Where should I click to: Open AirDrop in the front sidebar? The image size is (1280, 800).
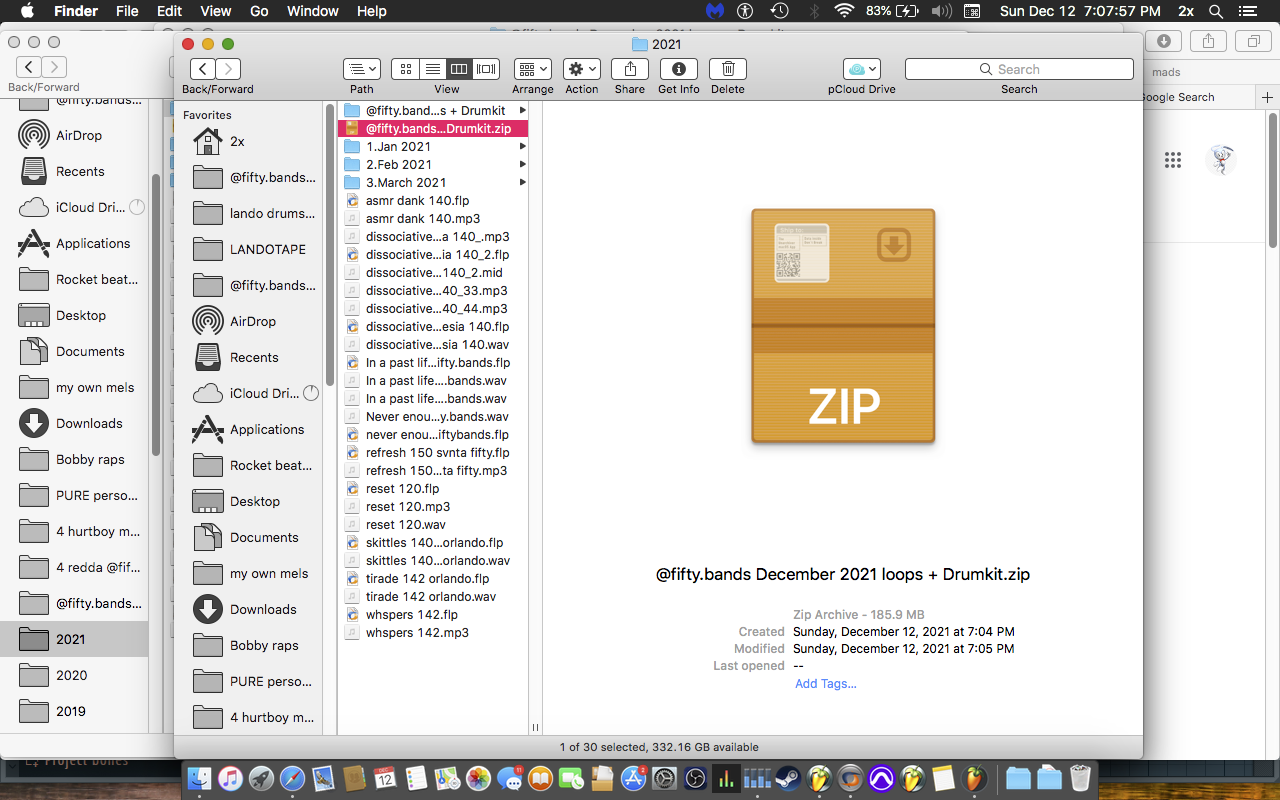point(252,321)
